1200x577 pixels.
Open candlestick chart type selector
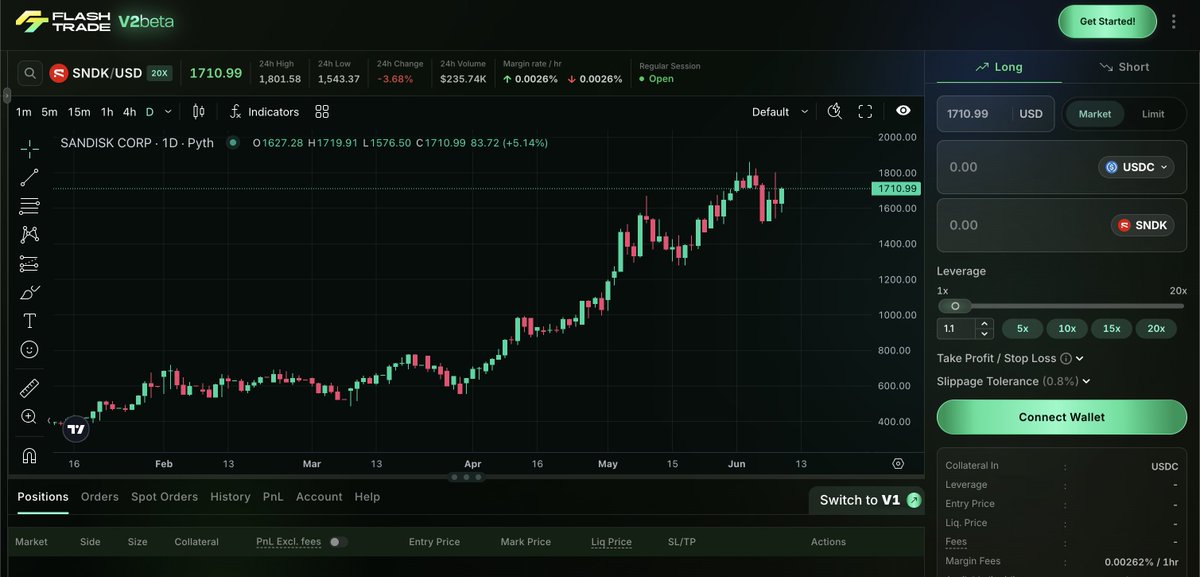tap(198, 112)
